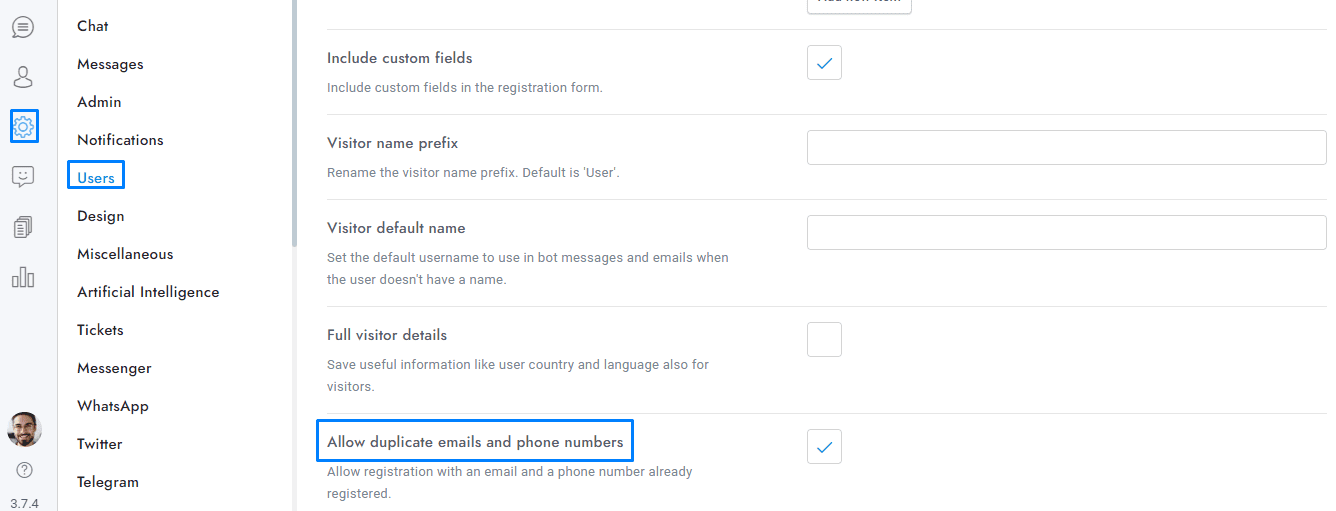Screen dimensions: 1336x511
Task: Open the Telegram settings tab
Action: (x=108, y=482)
